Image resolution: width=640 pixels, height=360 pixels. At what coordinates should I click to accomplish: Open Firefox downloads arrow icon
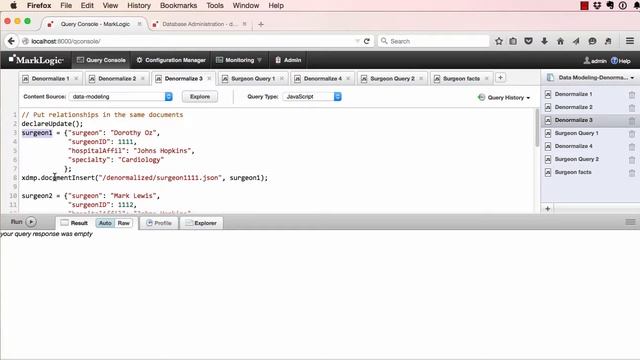[544, 41]
